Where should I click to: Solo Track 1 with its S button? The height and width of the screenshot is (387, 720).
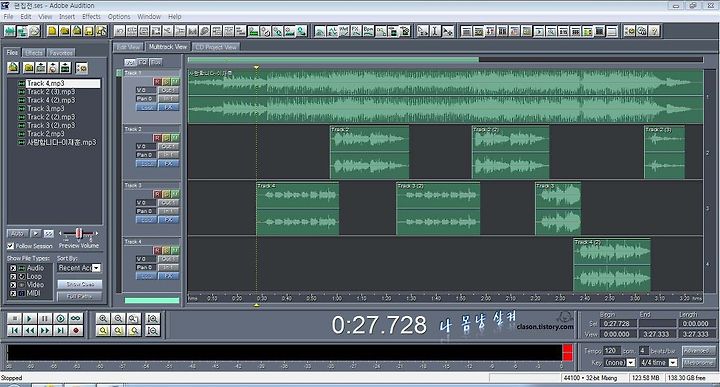[166, 81]
